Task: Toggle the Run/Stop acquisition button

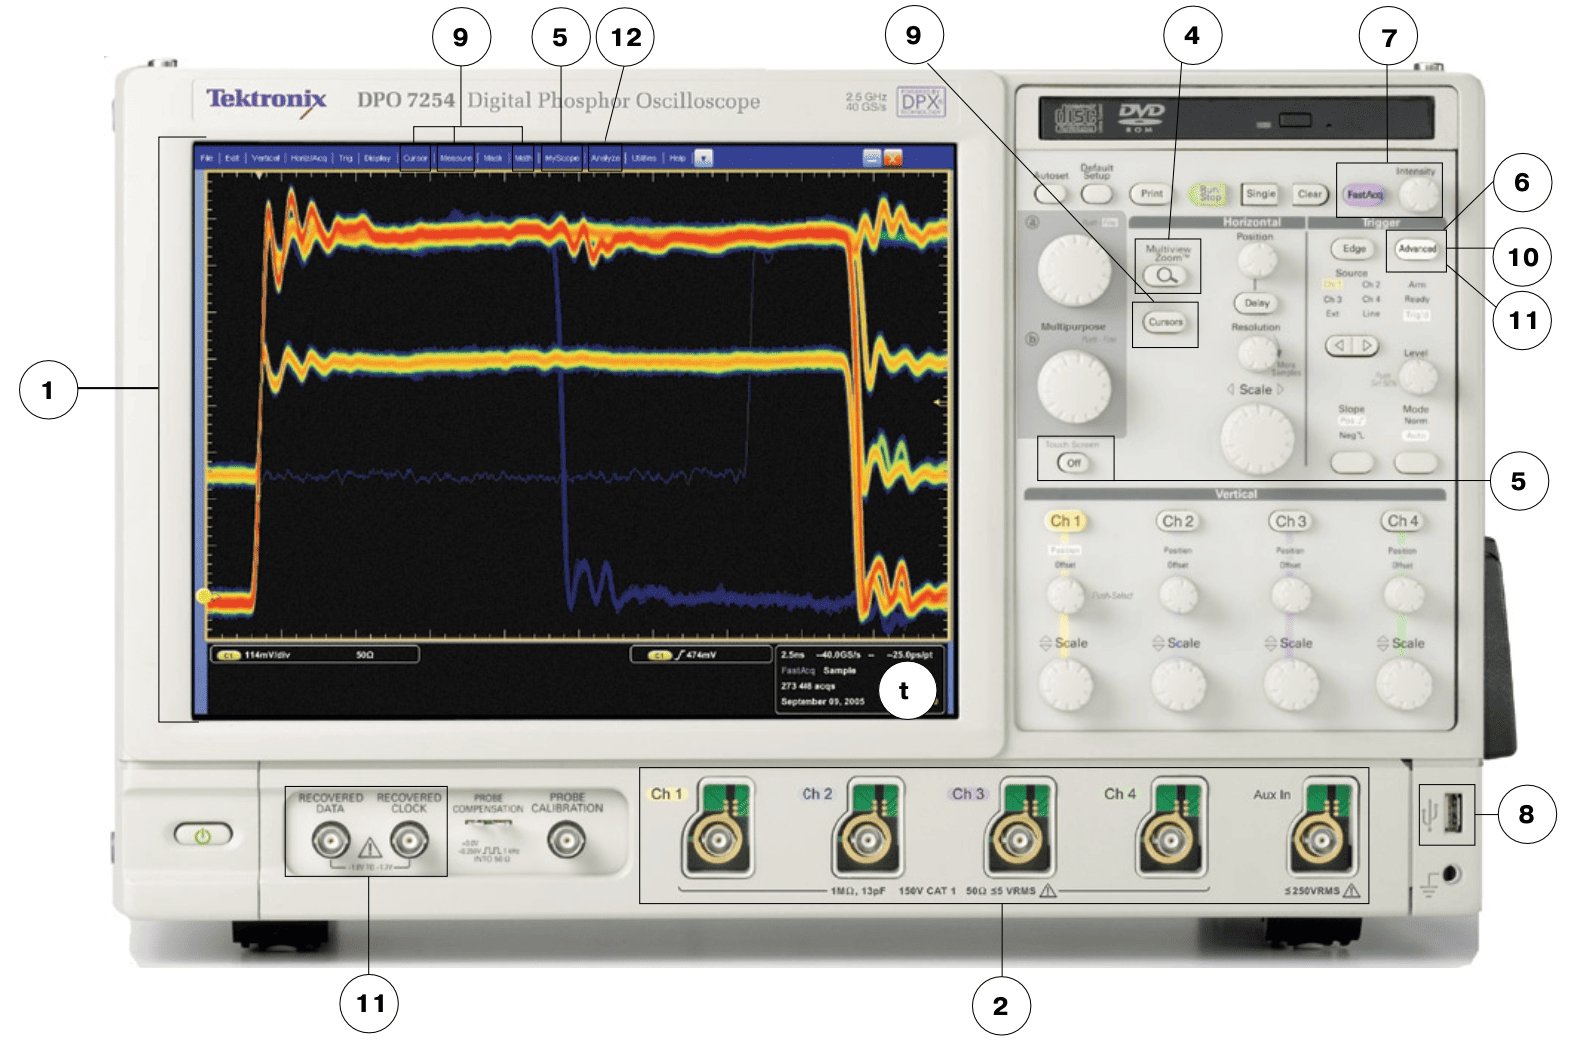Action: point(1209,194)
